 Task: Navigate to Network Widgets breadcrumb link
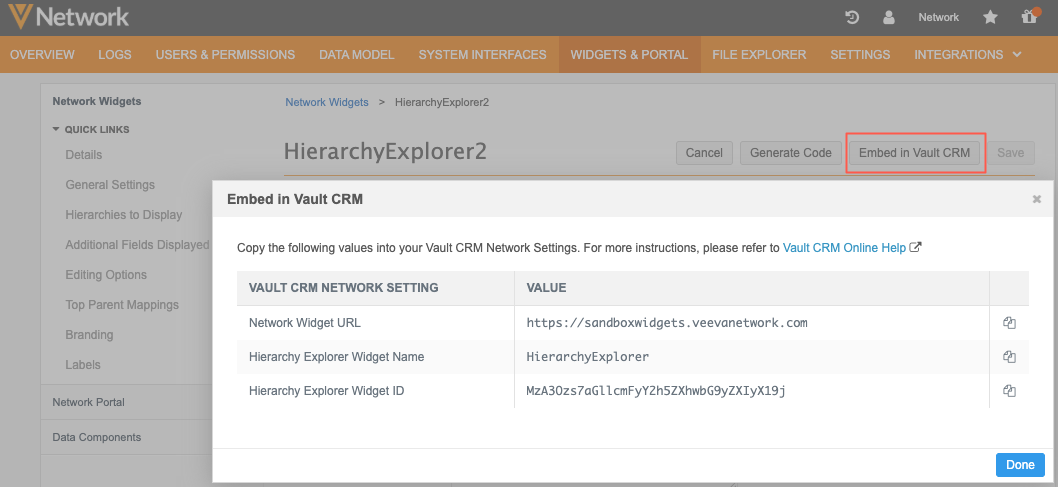[x=326, y=102]
